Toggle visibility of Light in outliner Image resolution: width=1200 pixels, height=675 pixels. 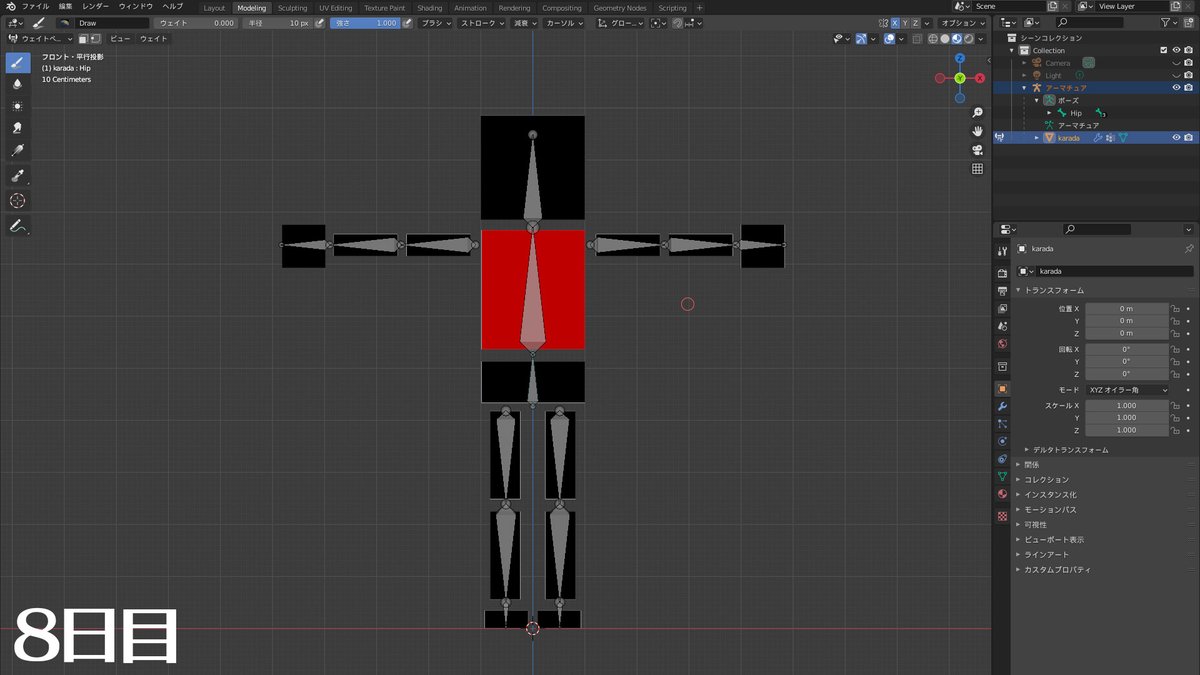[x=1176, y=75]
